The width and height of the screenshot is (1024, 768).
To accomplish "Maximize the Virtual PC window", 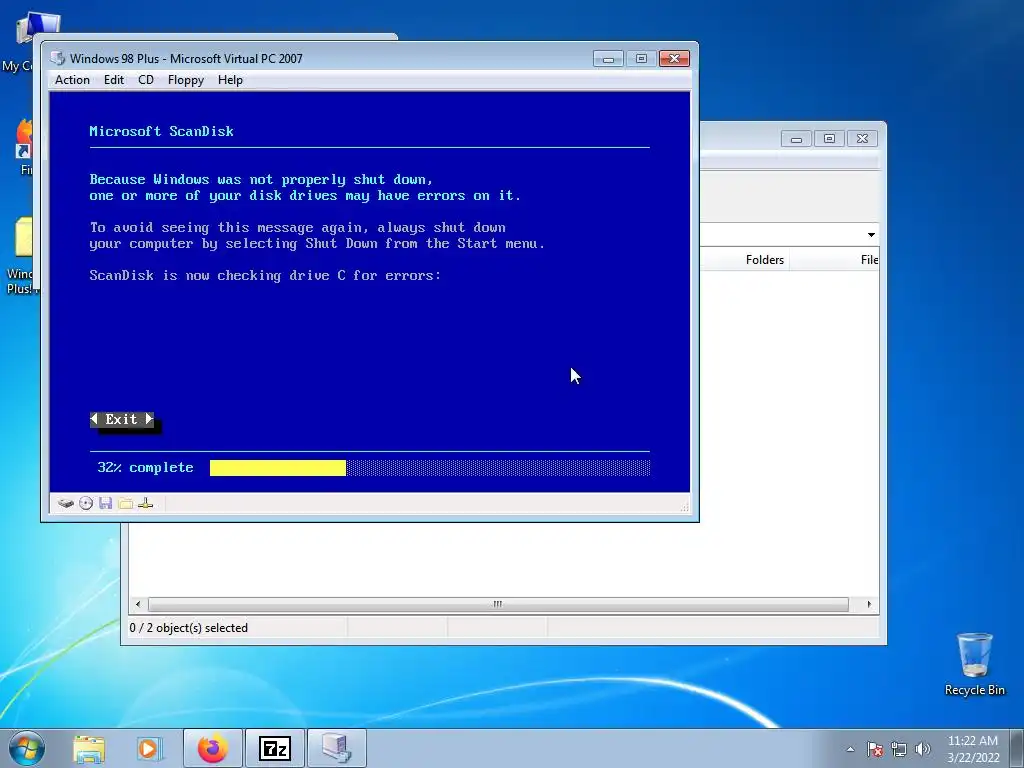I will pos(641,59).
